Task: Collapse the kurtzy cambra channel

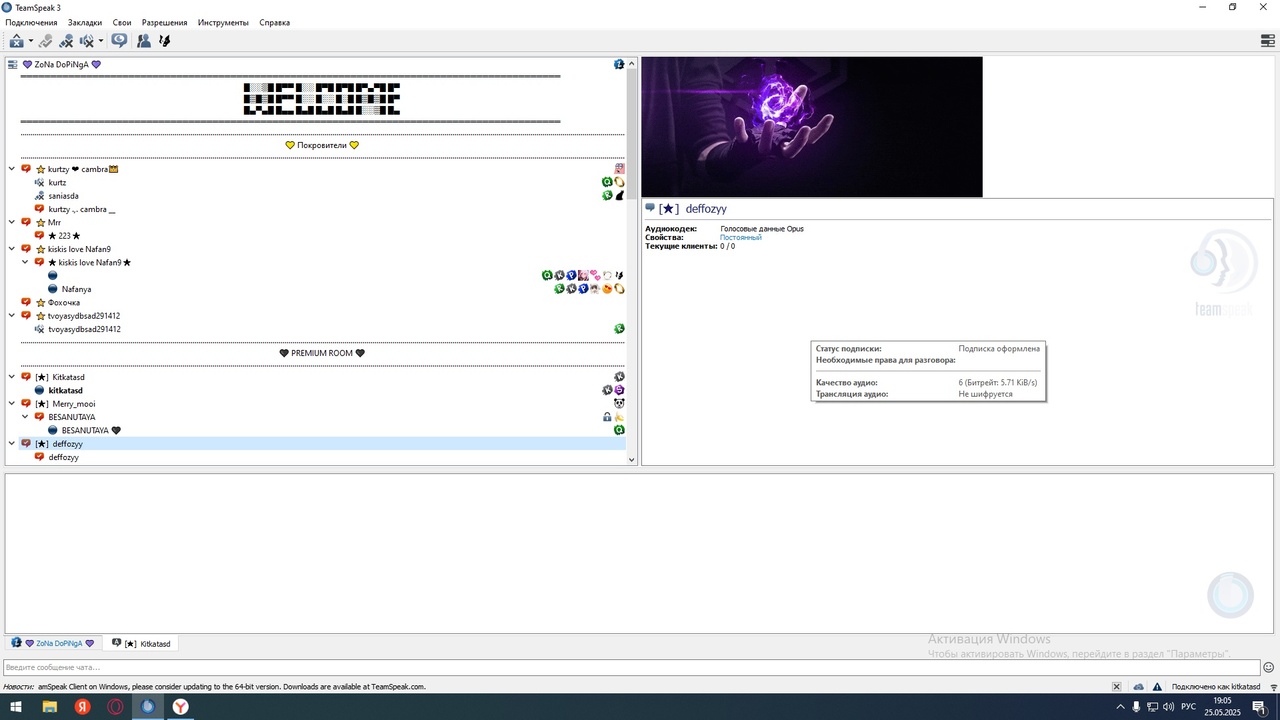Action: (x=12, y=169)
